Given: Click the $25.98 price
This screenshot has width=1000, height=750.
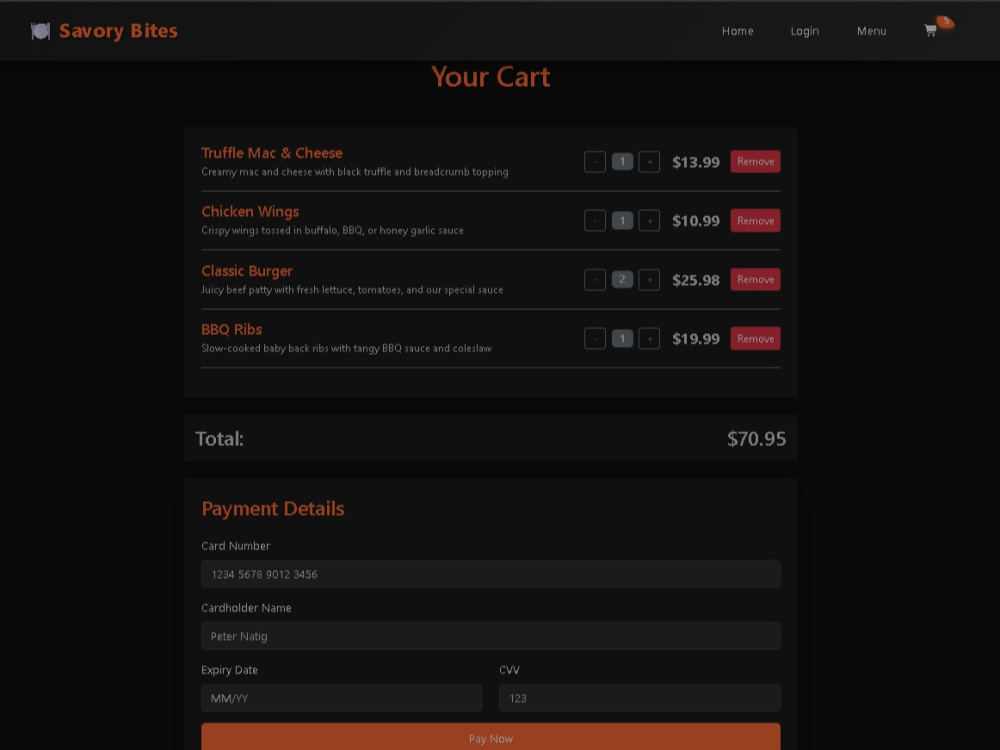Looking at the screenshot, I should click(x=696, y=280).
